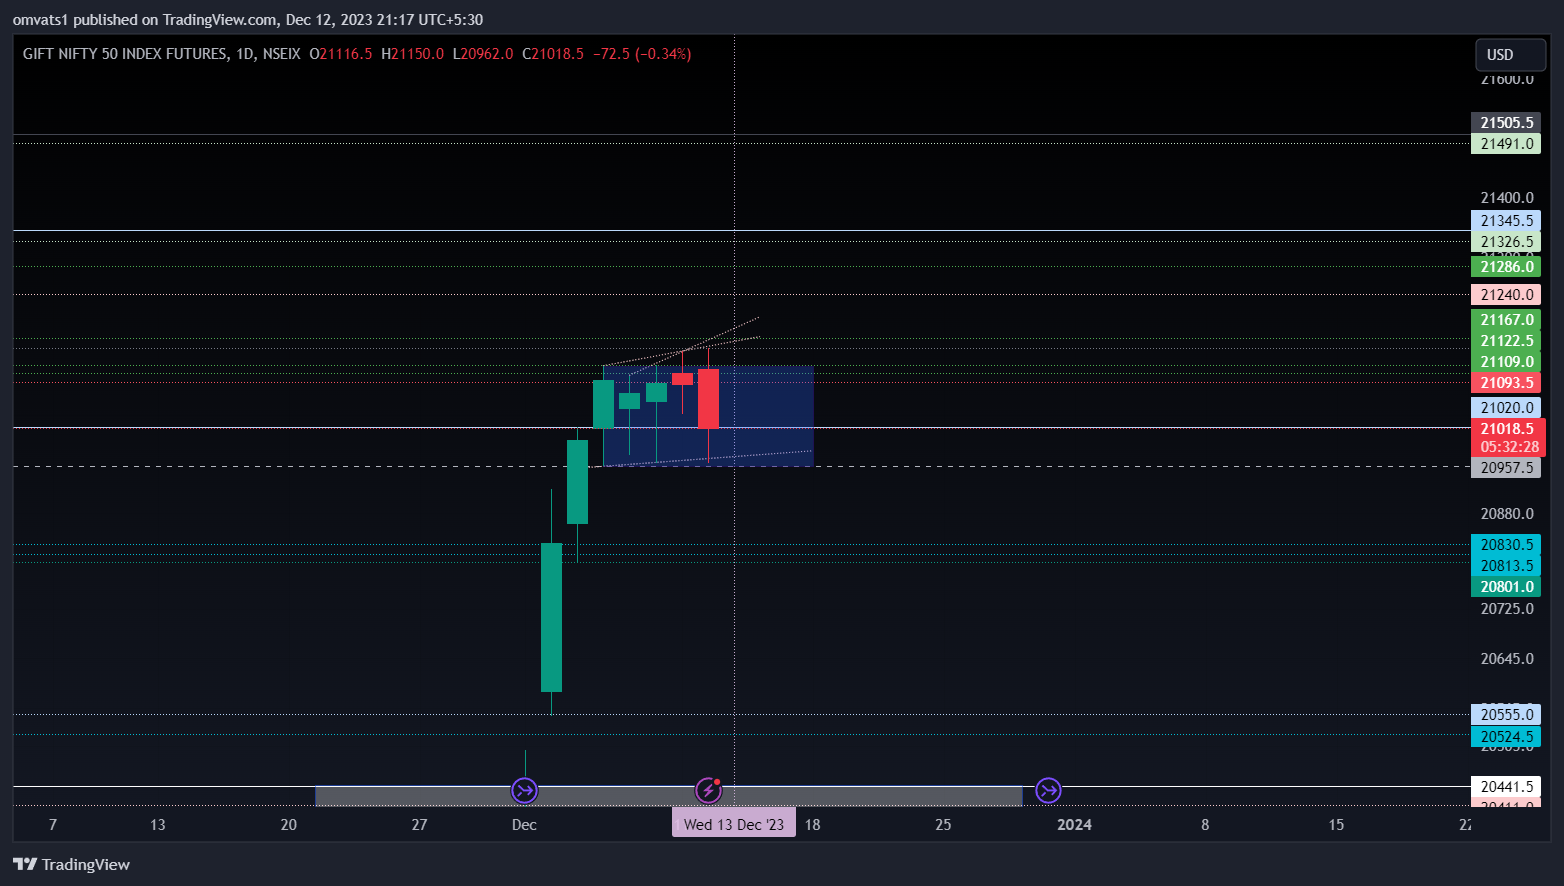The image size is (1564, 886).
Task: Select the 21020.0 price label
Action: tap(1506, 408)
